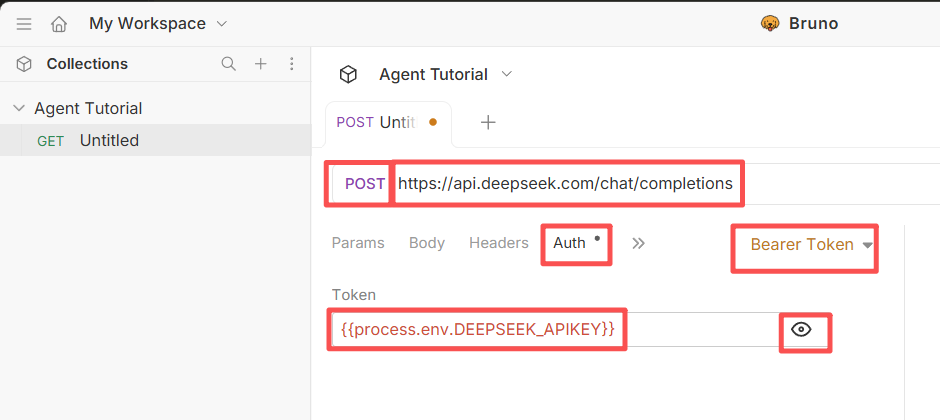Click the Bruno dog logo
Screen dimensions: 940x420
[770, 23]
